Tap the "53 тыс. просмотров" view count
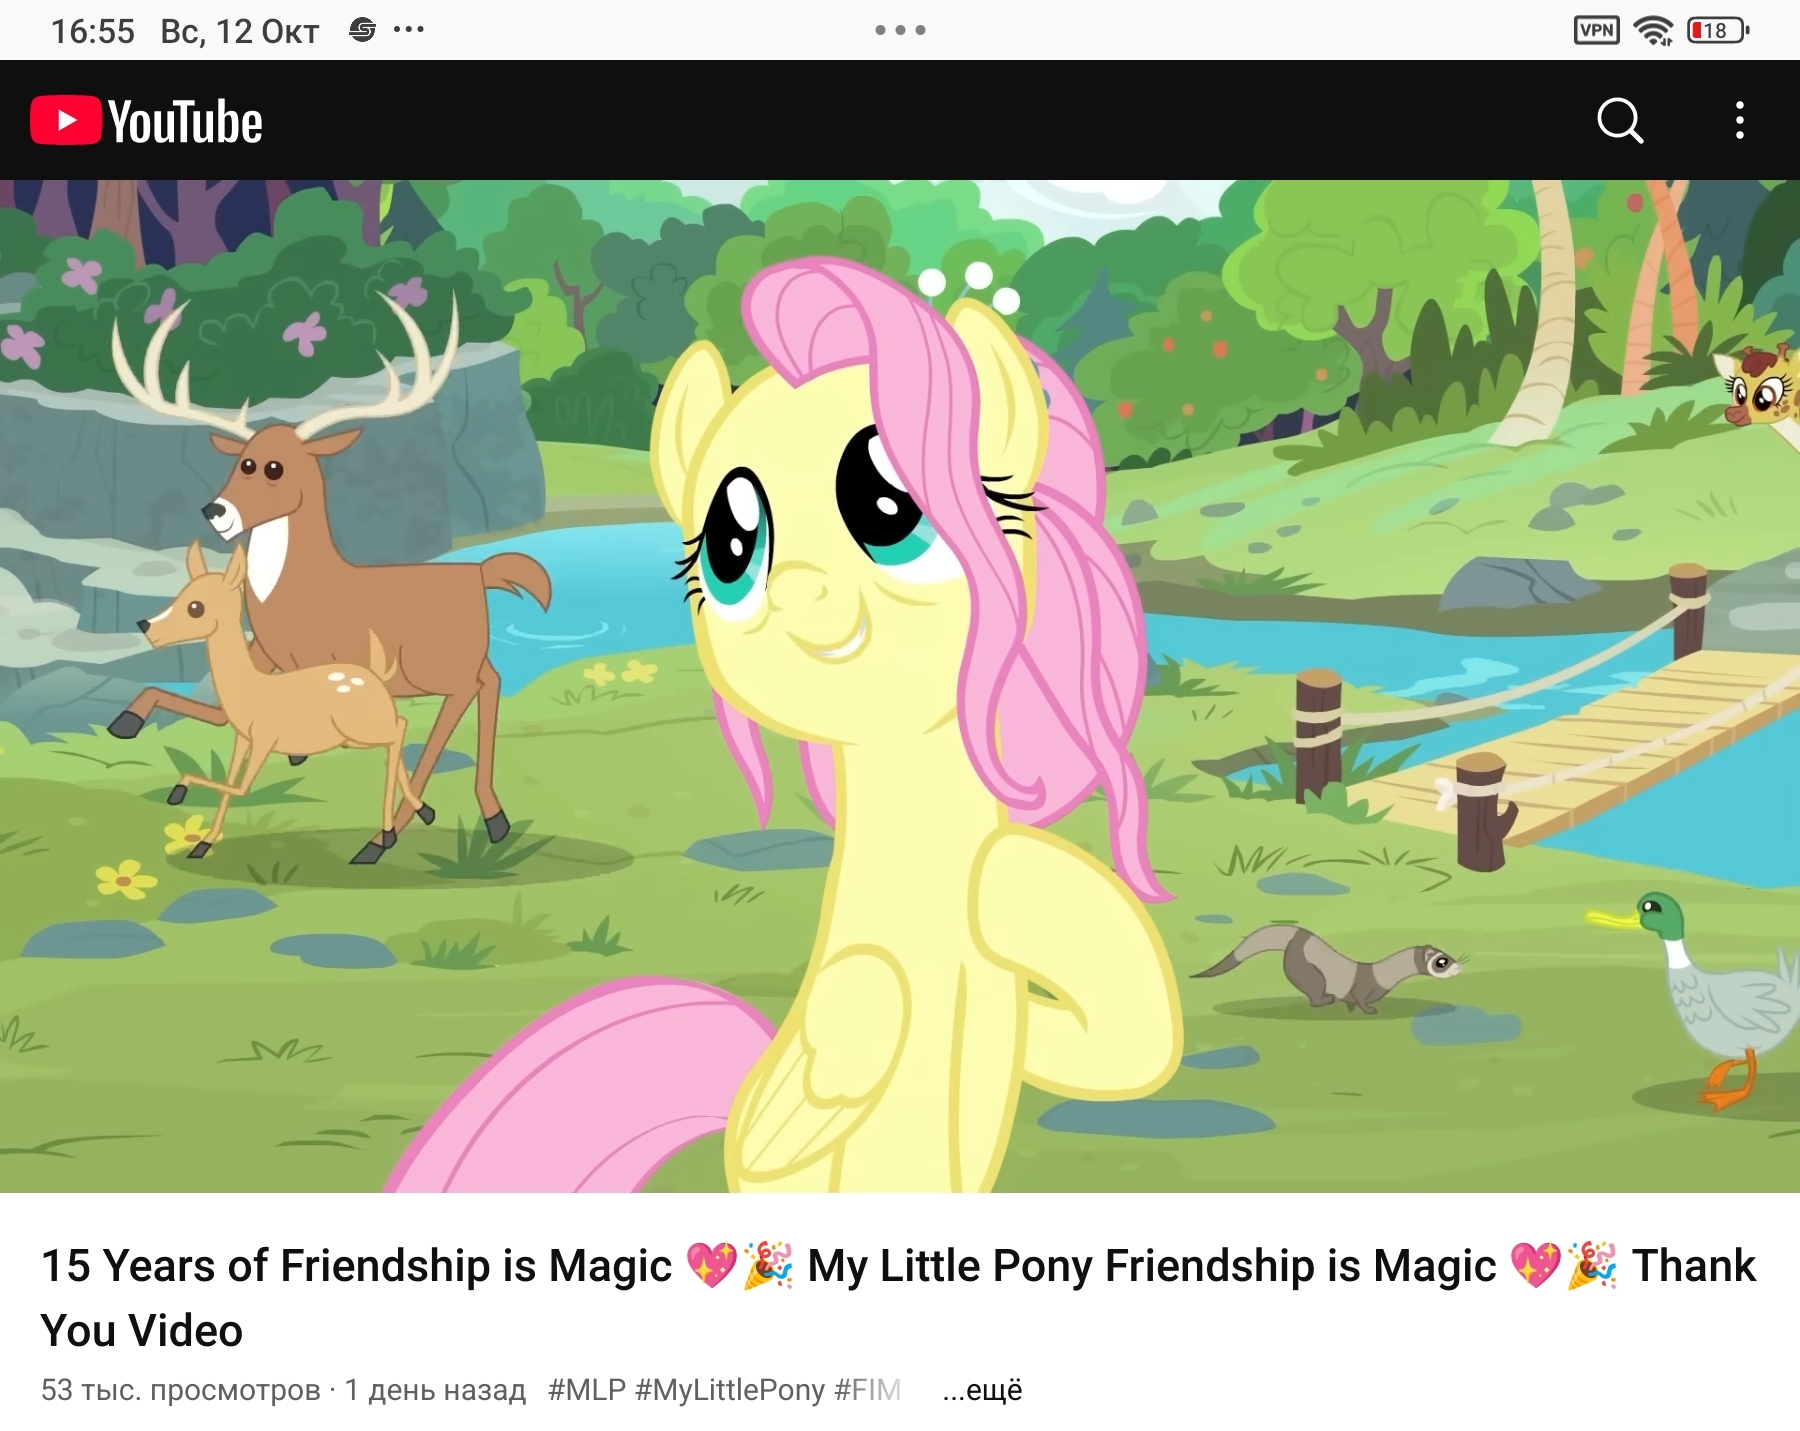The image size is (1800, 1431). click(x=181, y=1390)
